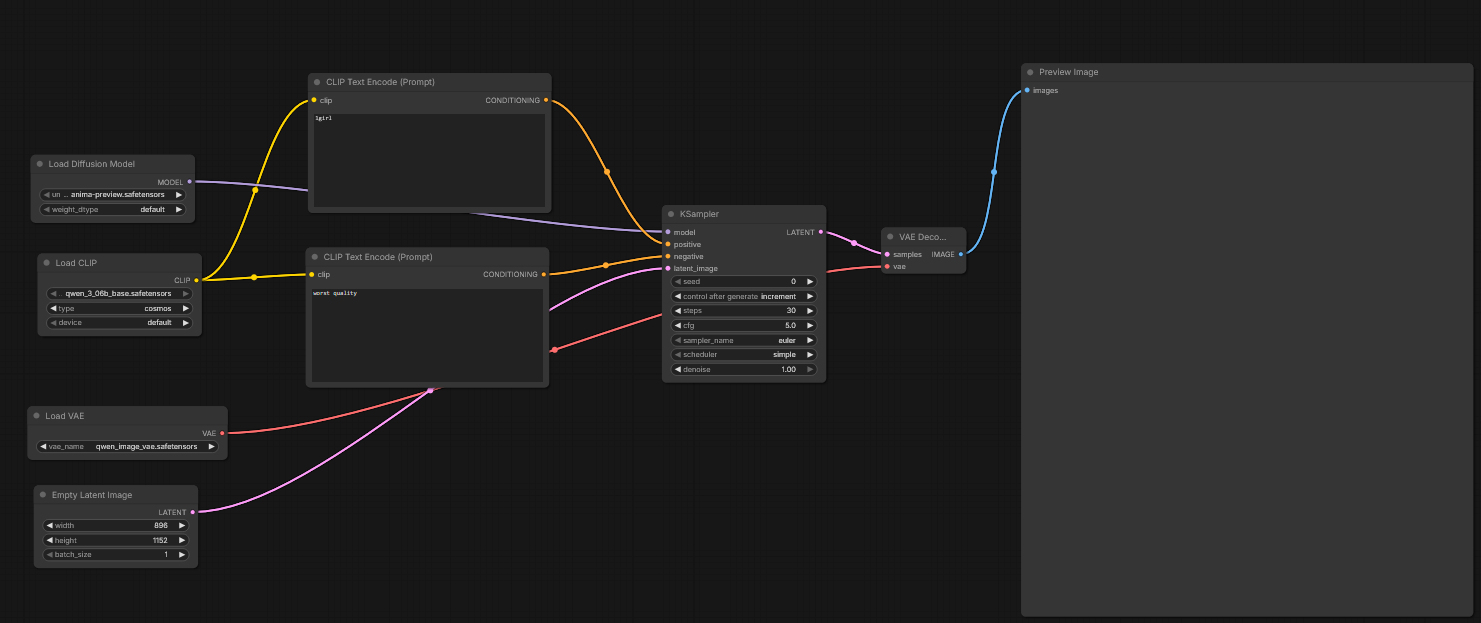
Task: Click the VAE output socket on Load VAE
Action: [222, 433]
